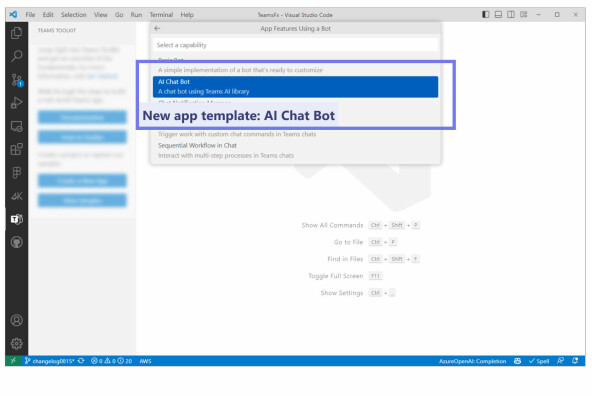Click the fourth blue button in Teams Toolkit panel
Screen dimensions: 592x396
click(82, 200)
